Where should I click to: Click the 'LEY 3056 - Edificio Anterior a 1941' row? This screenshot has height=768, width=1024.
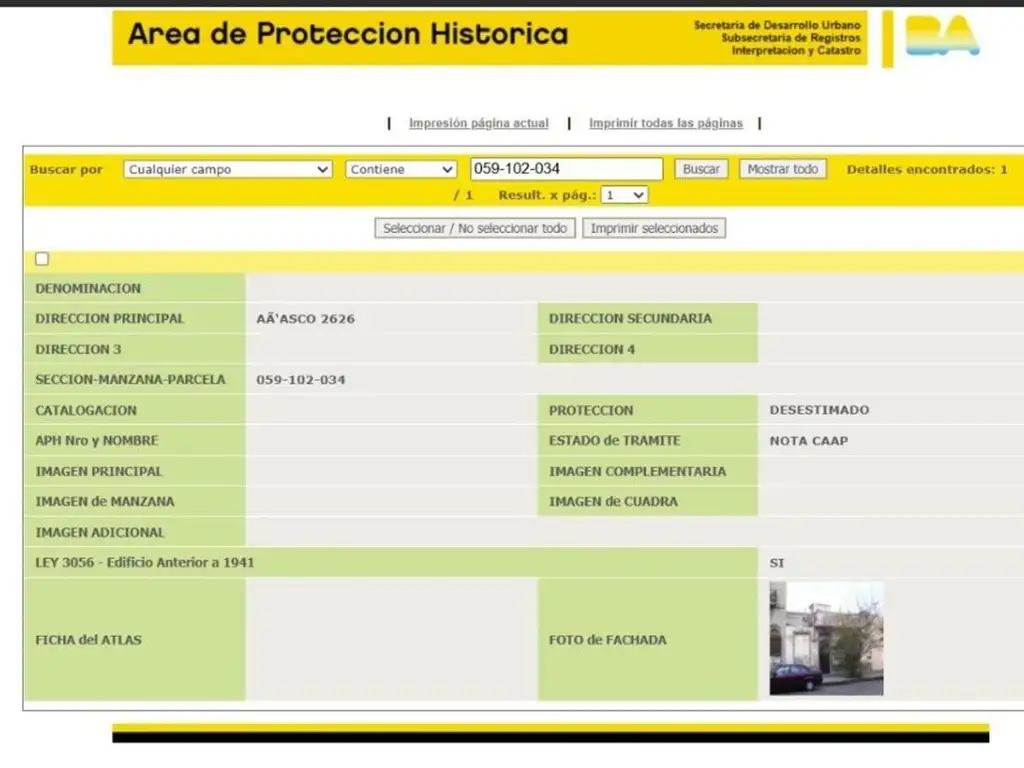point(145,563)
